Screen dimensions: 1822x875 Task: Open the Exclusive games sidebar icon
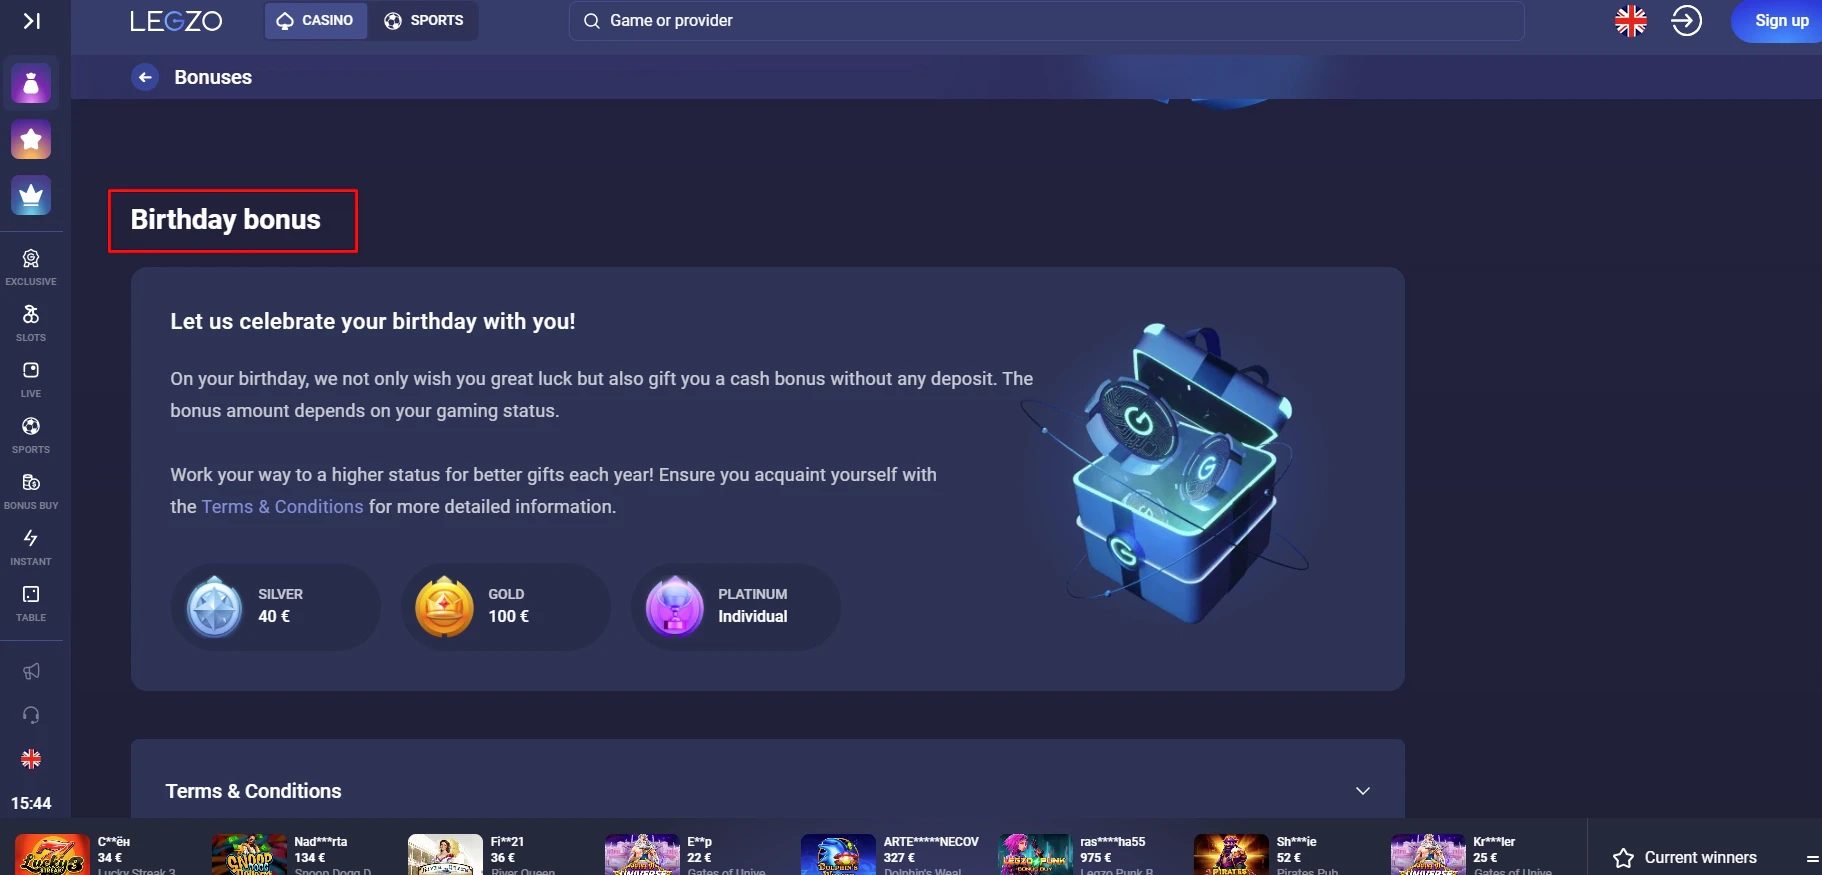click(x=31, y=267)
